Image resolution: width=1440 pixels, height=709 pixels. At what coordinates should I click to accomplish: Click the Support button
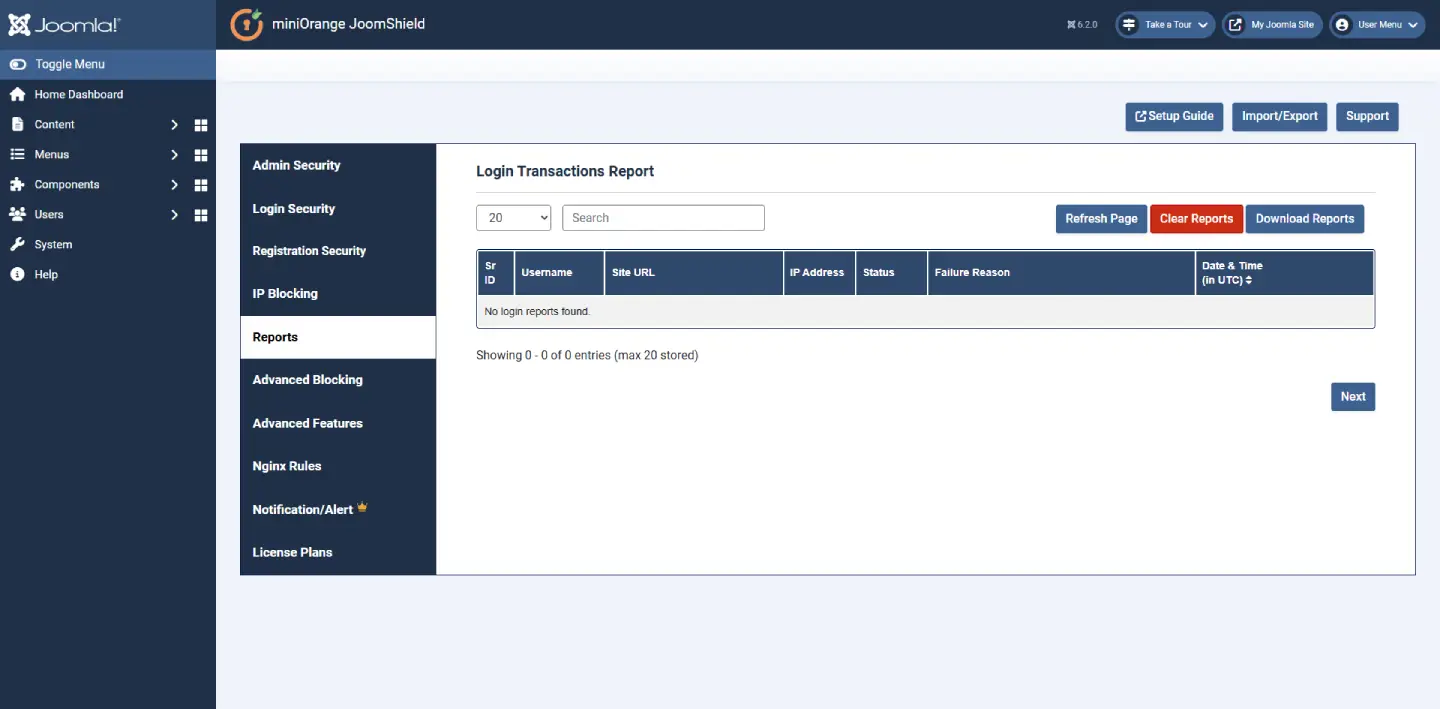(1367, 116)
